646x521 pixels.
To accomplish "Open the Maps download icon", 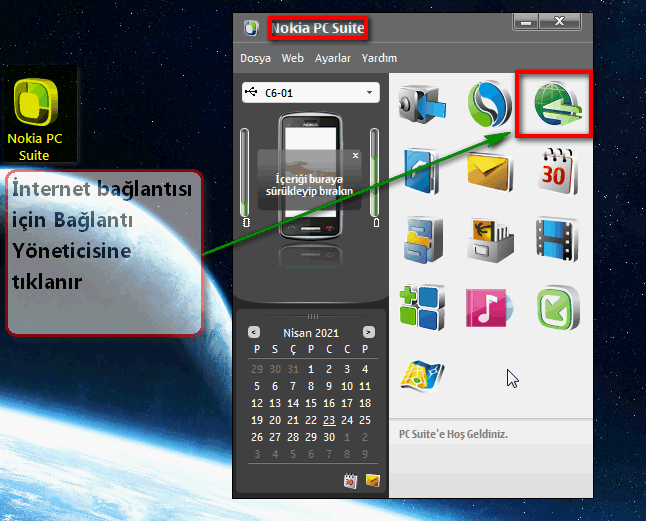I will (422, 376).
